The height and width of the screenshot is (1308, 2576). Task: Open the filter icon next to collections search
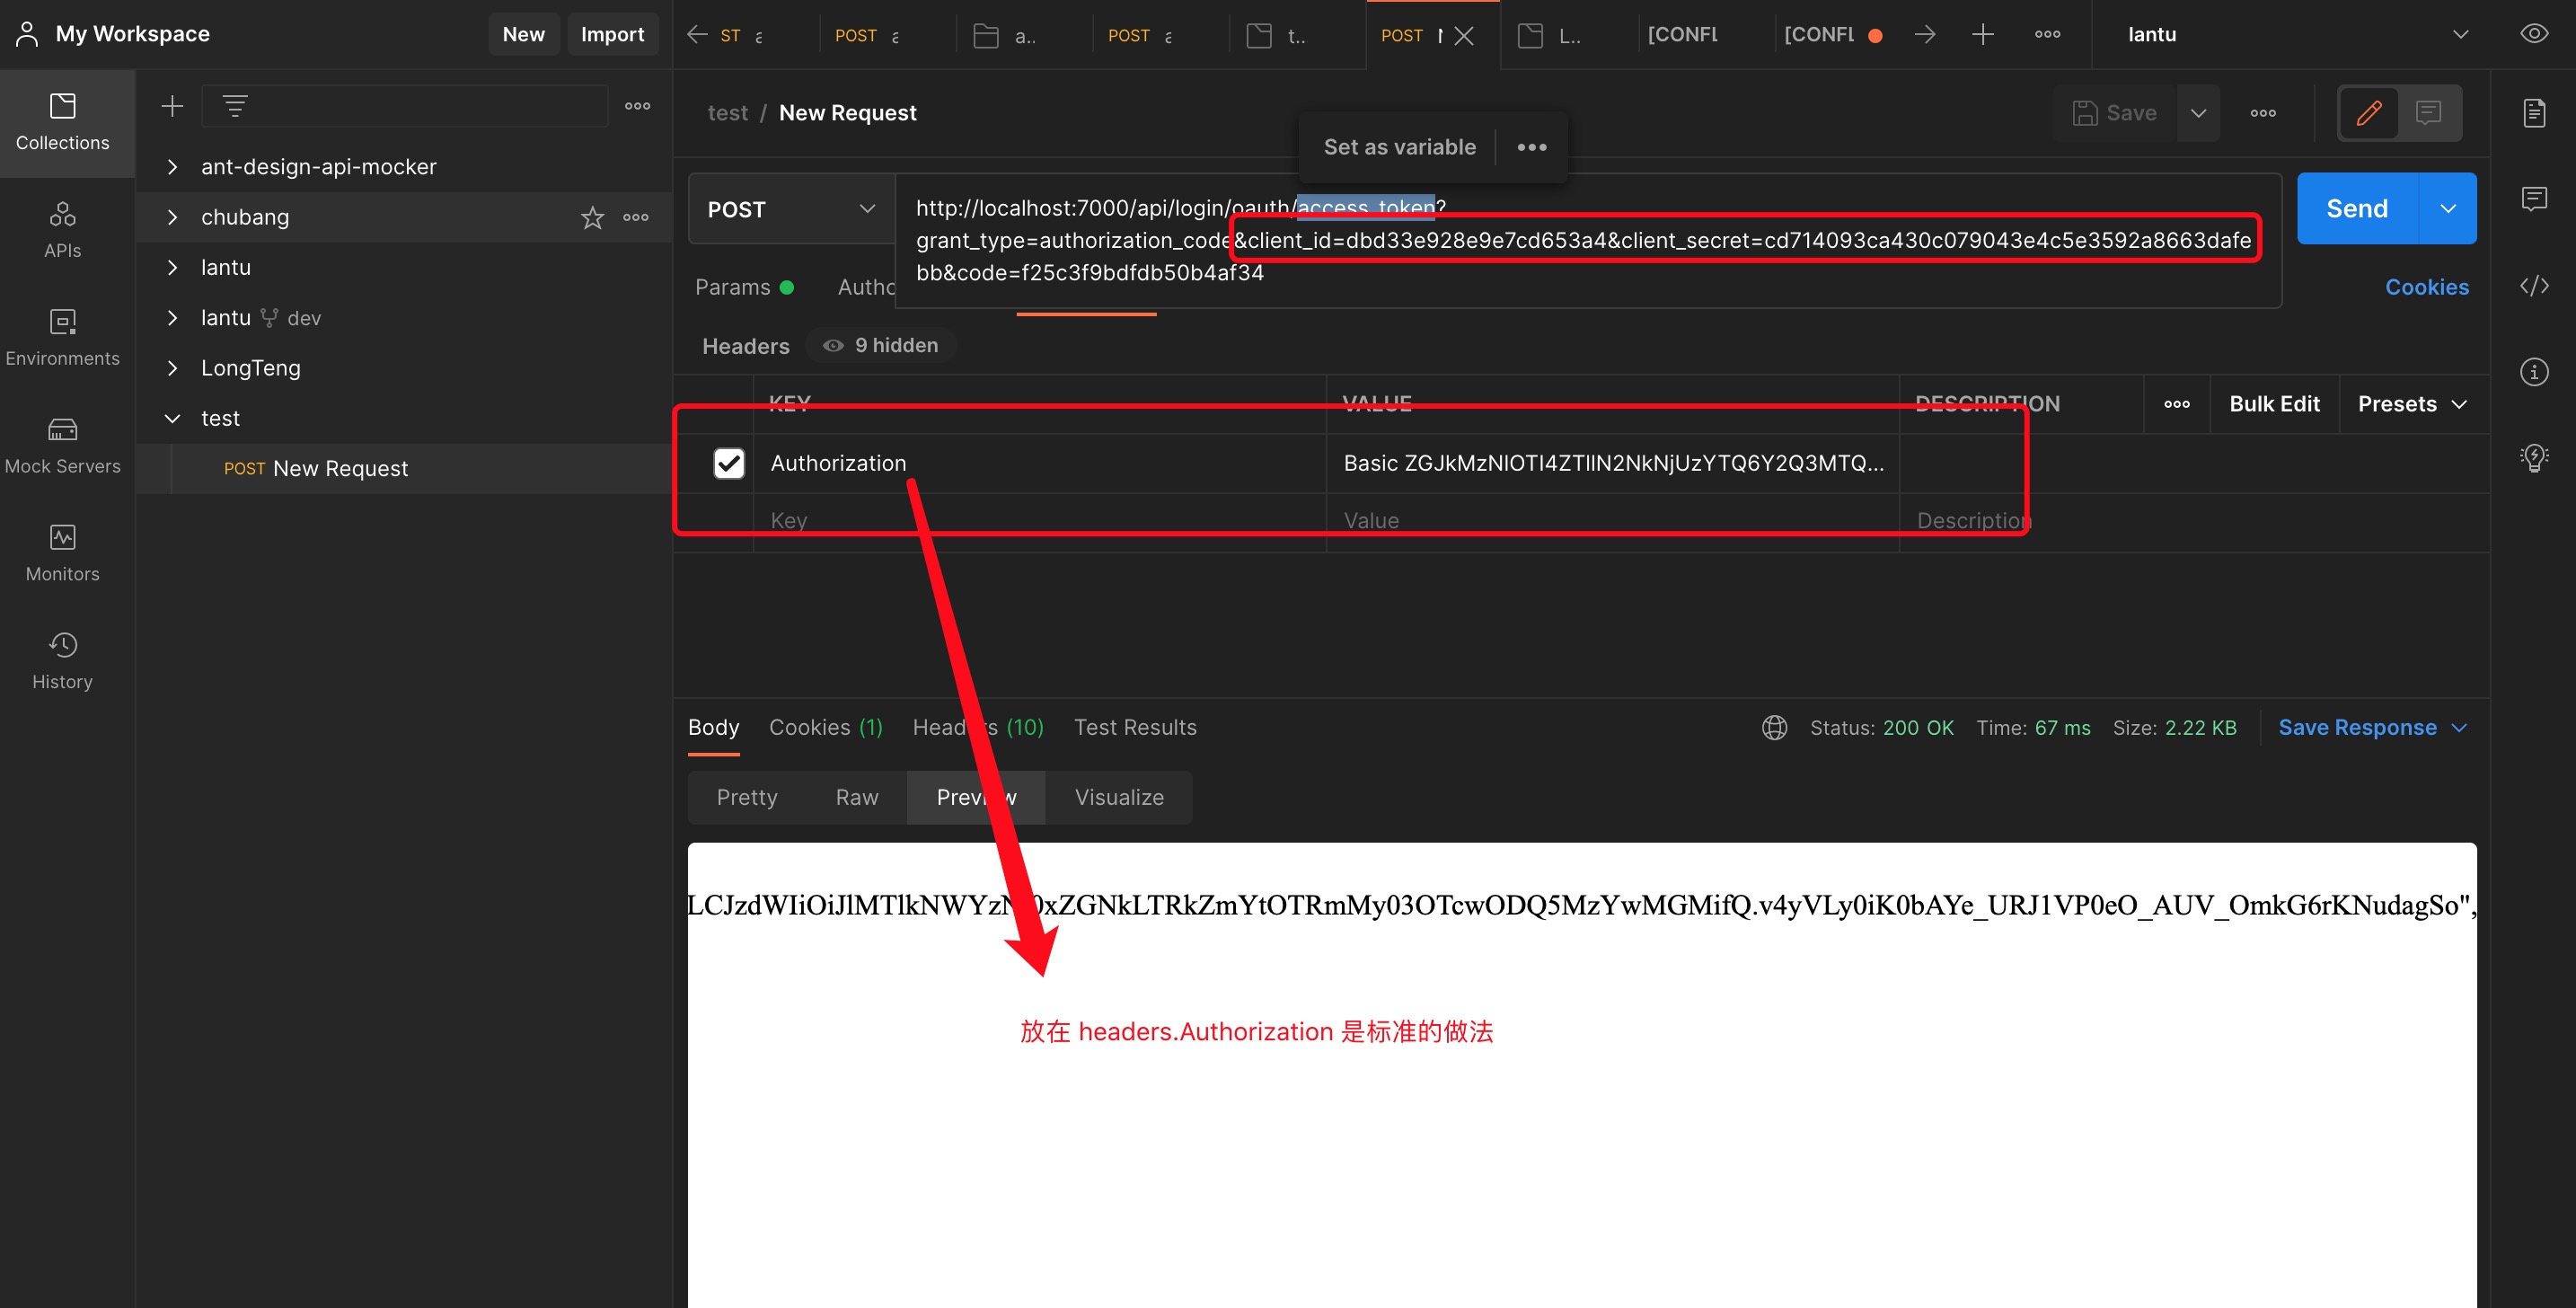(234, 105)
